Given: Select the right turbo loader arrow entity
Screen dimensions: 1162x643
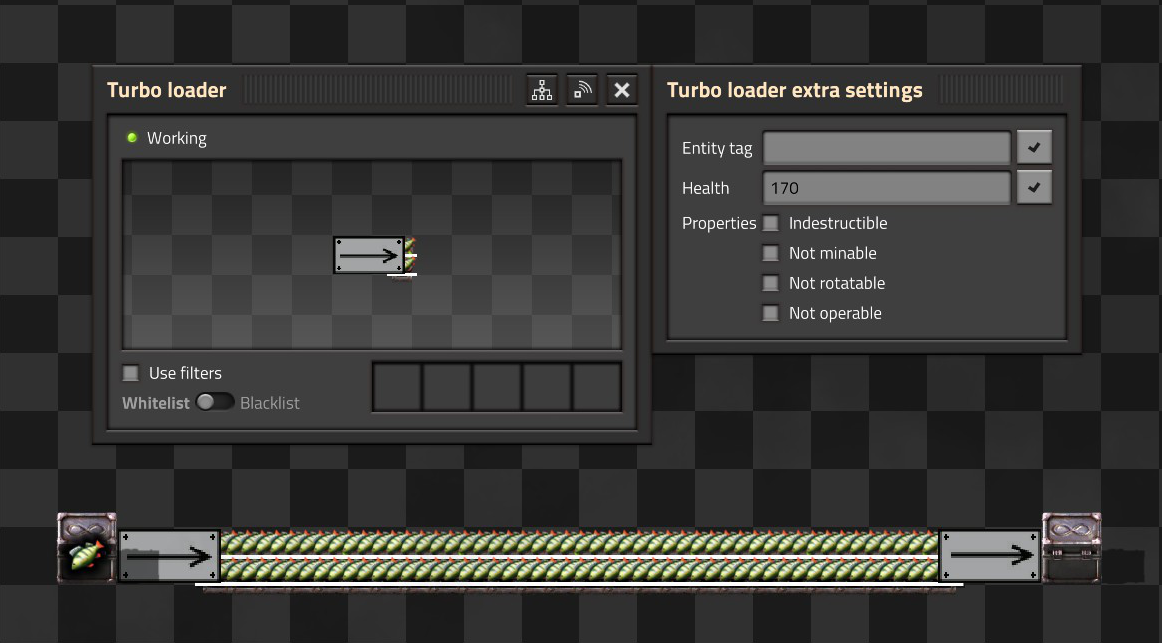Looking at the screenshot, I should pyautogui.click(x=990, y=556).
